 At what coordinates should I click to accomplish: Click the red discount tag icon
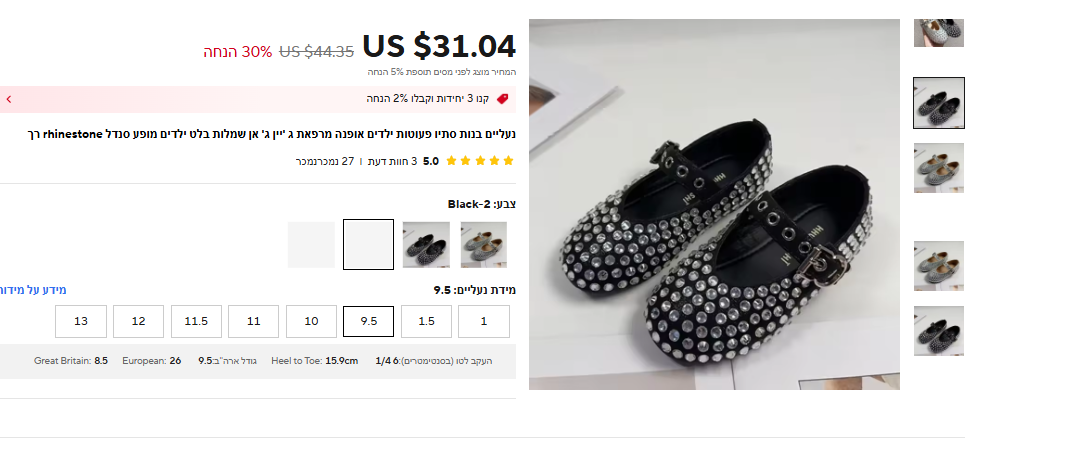(x=502, y=99)
